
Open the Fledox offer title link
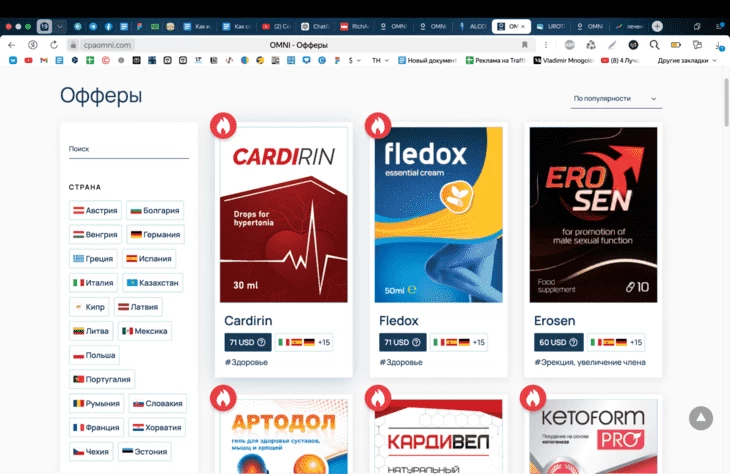[399, 321]
